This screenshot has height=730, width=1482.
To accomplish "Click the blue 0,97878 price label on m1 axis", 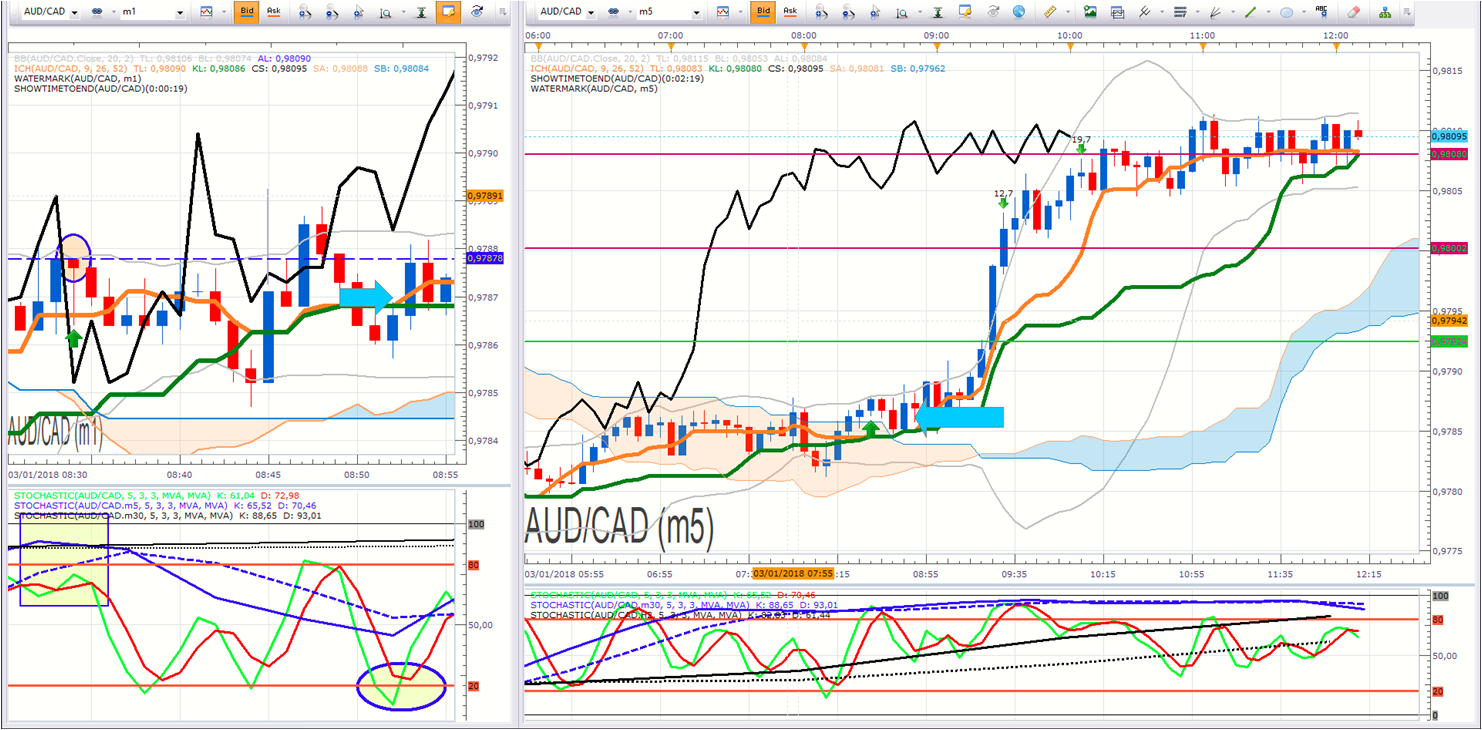I will [x=486, y=258].
